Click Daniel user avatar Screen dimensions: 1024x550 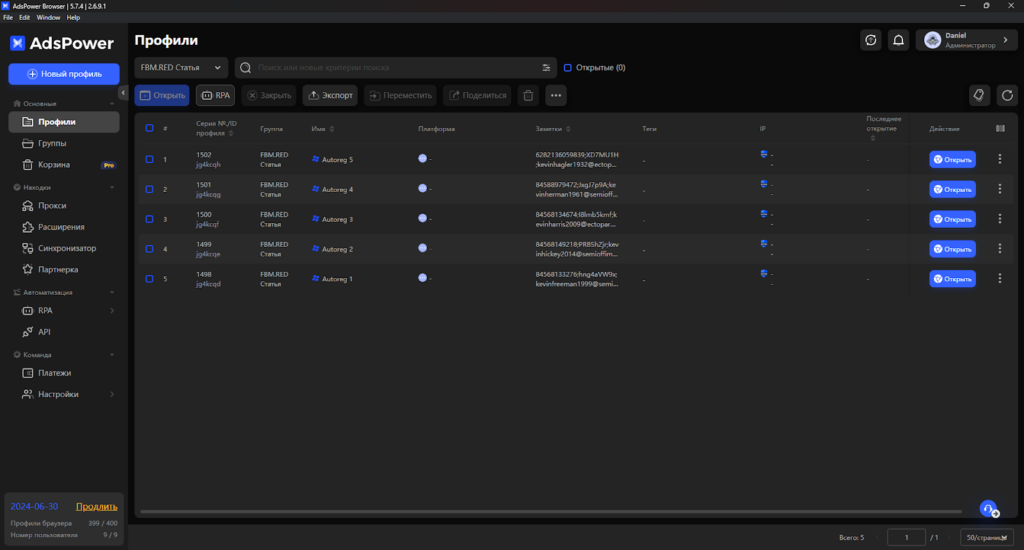click(933, 40)
